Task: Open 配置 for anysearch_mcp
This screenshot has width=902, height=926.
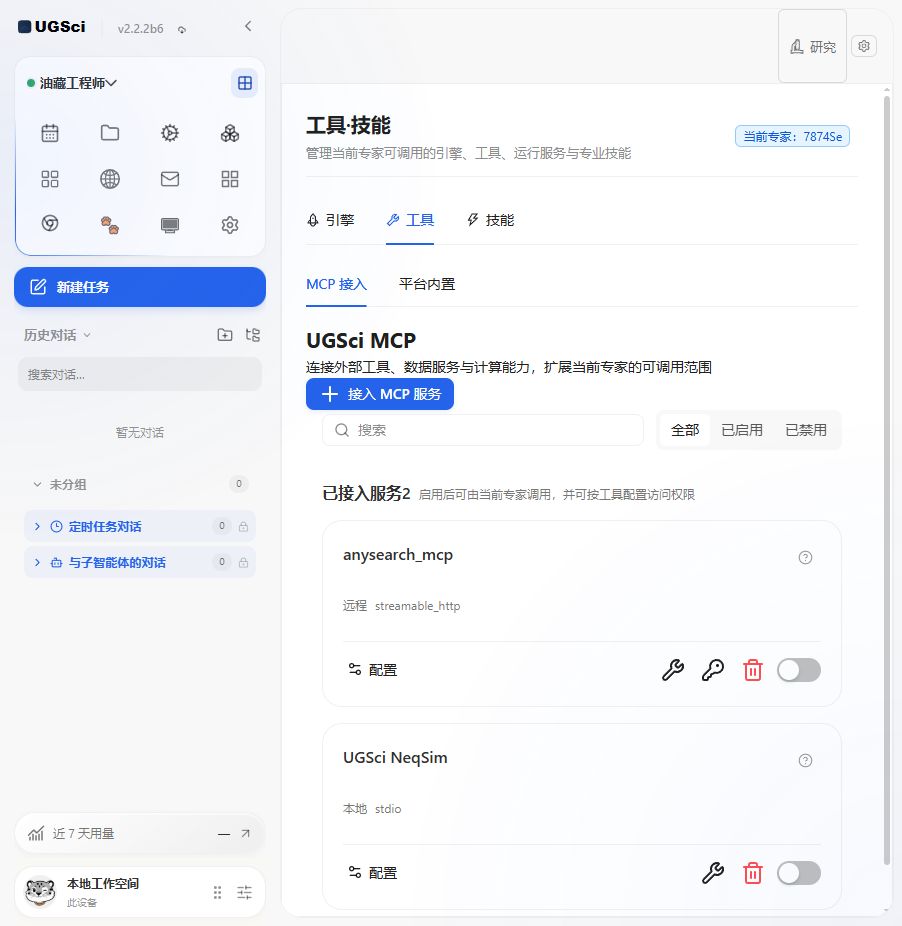Action: [x=372, y=670]
